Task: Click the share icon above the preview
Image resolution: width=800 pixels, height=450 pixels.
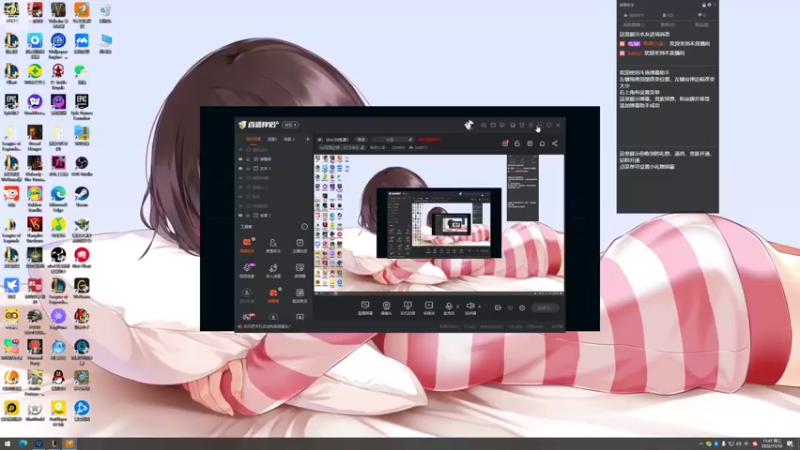Action: pyautogui.click(x=554, y=143)
